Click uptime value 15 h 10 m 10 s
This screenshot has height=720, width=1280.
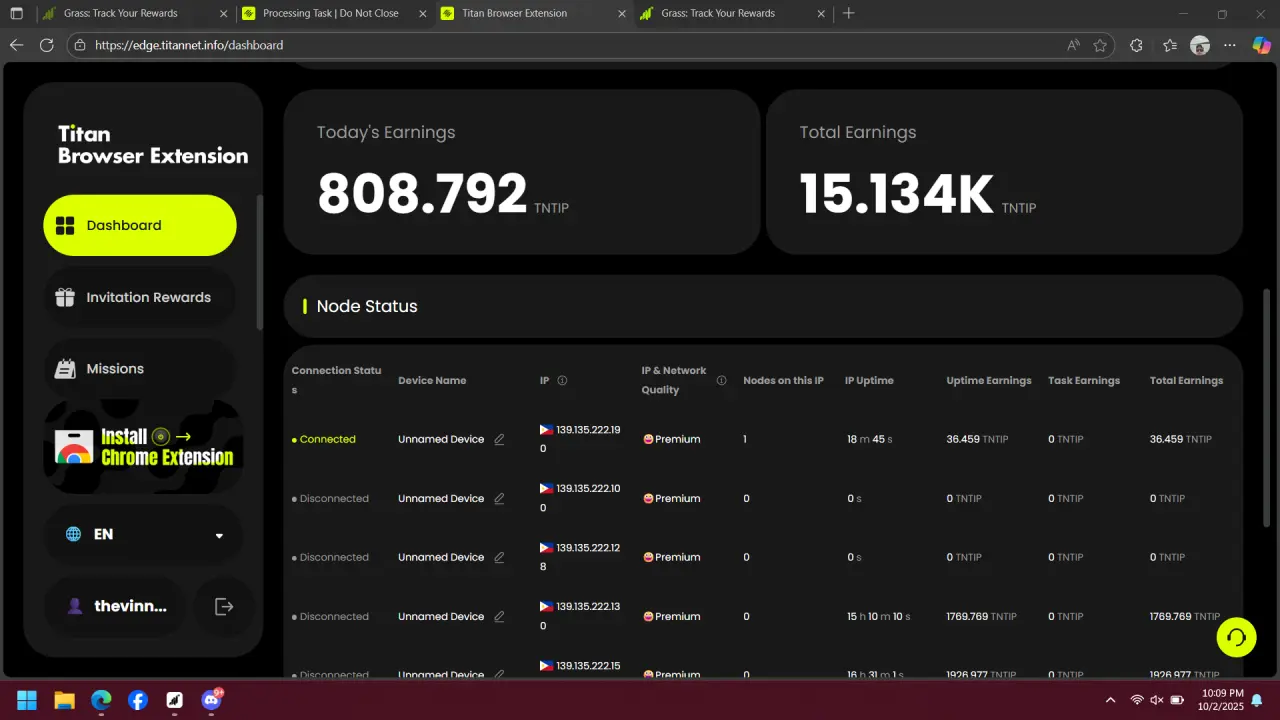[x=879, y=616]
